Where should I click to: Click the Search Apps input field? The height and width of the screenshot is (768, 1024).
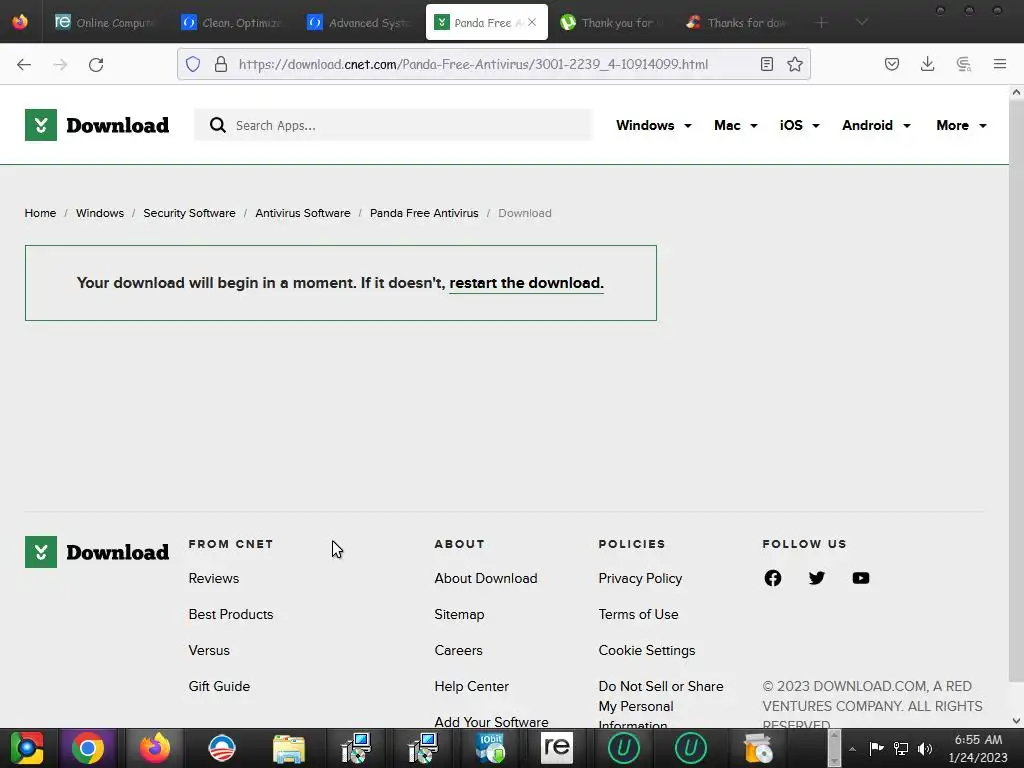(393, 125)
